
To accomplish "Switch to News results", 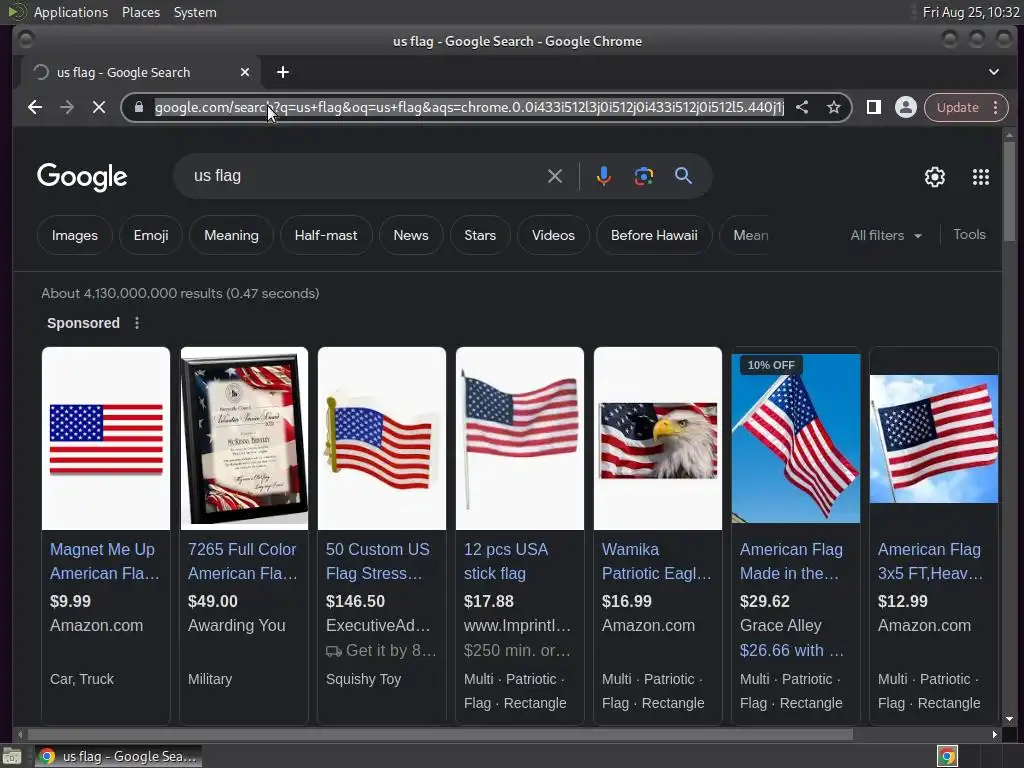I will [411, 235].
